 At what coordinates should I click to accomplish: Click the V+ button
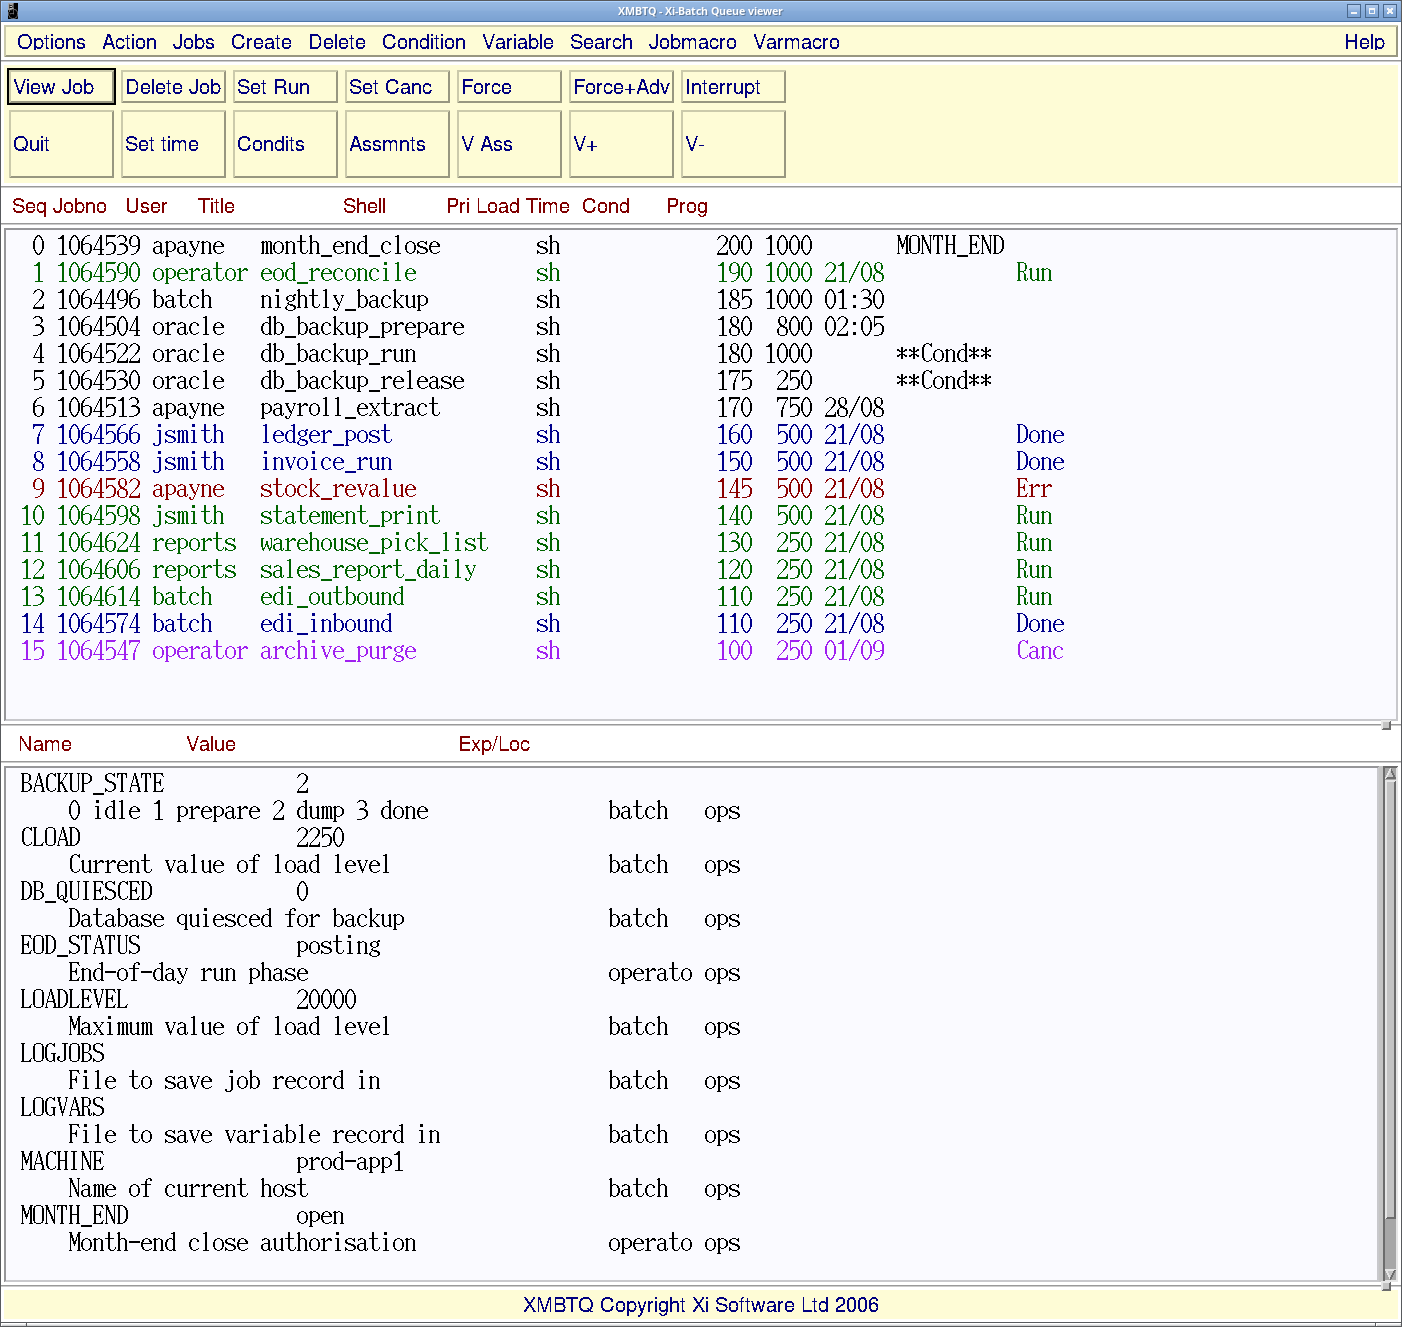pos(621,144)
